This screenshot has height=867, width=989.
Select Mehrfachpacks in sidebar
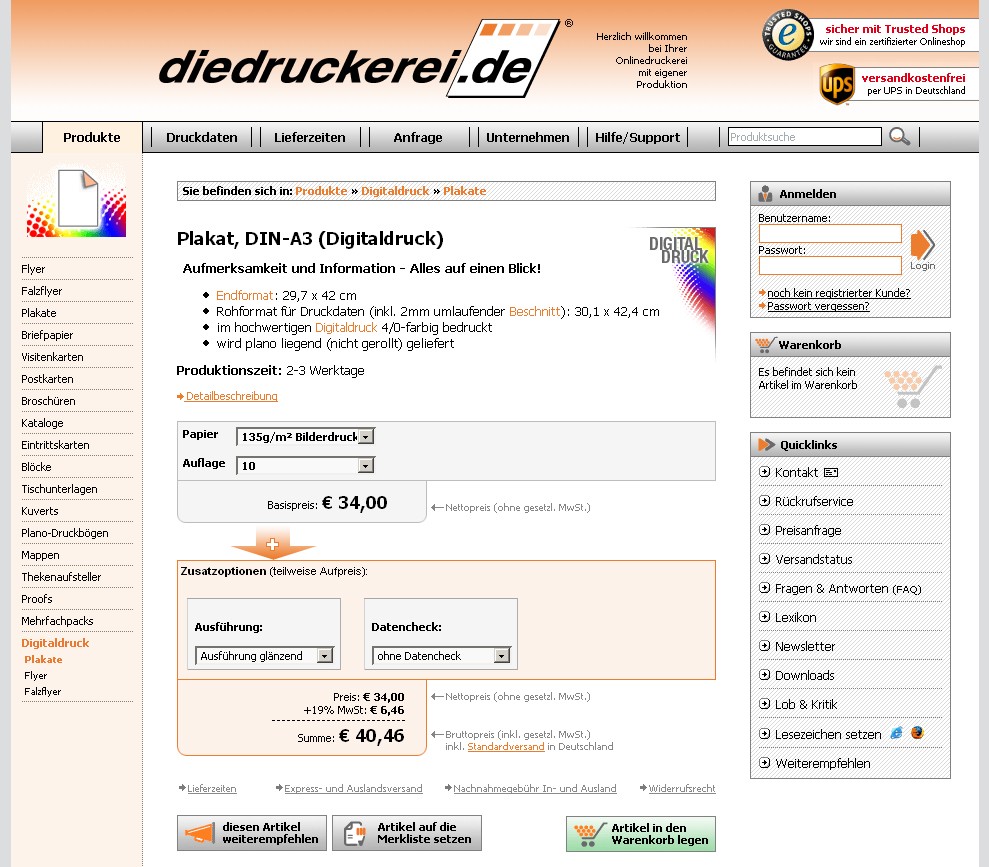coord(57,621)
